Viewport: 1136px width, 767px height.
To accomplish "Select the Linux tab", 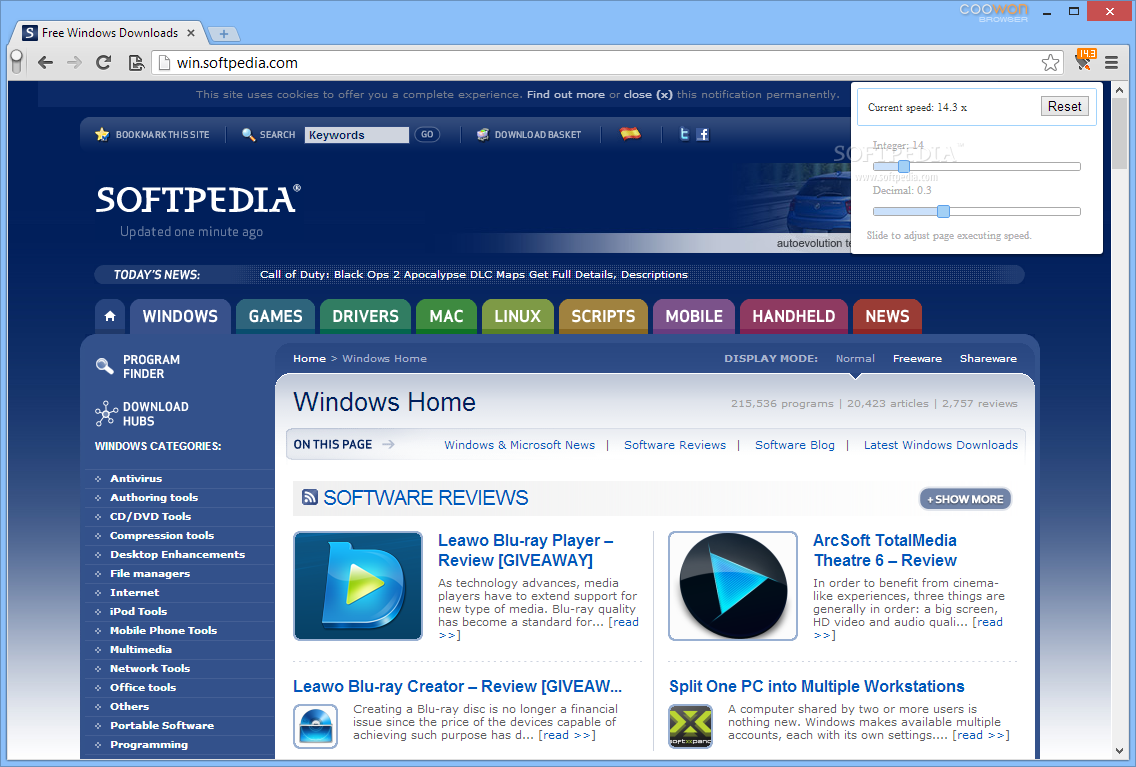I will [517, 317].
